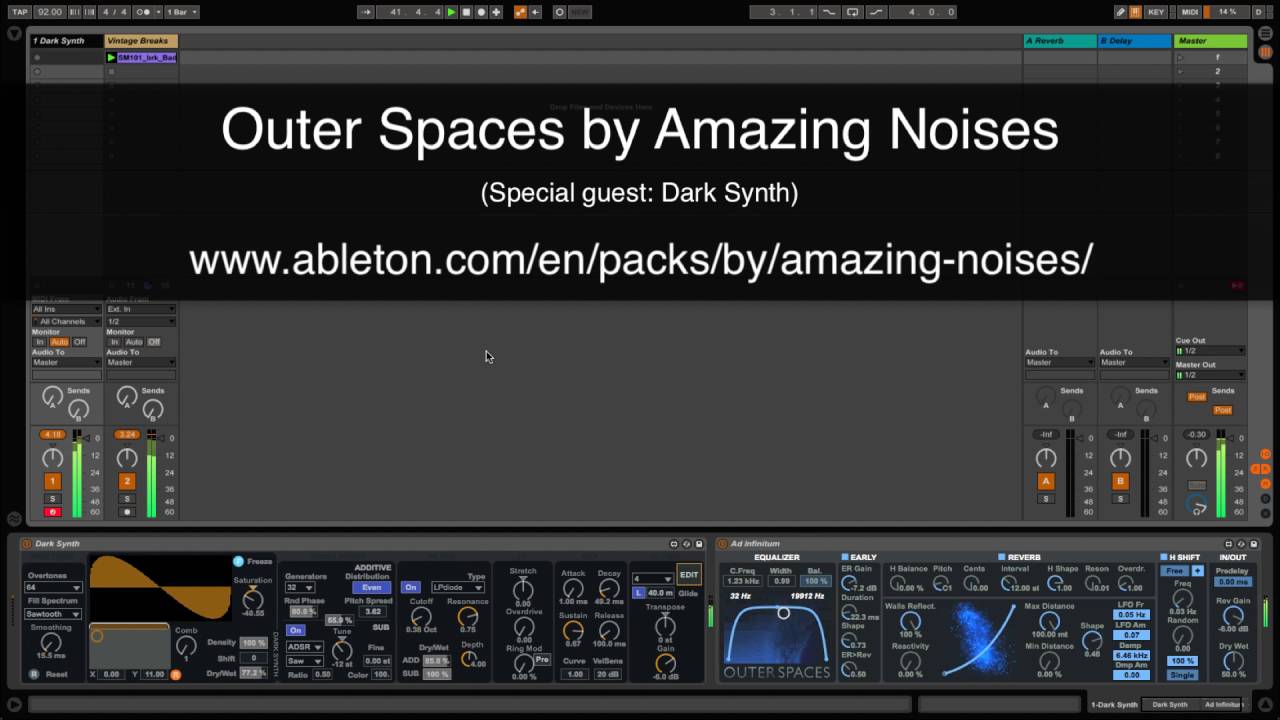Image resolution: width=1280 pixels, height=720 pixels.
Task: Toggle the Dark Synth device on/off
Action: (26, 544)
